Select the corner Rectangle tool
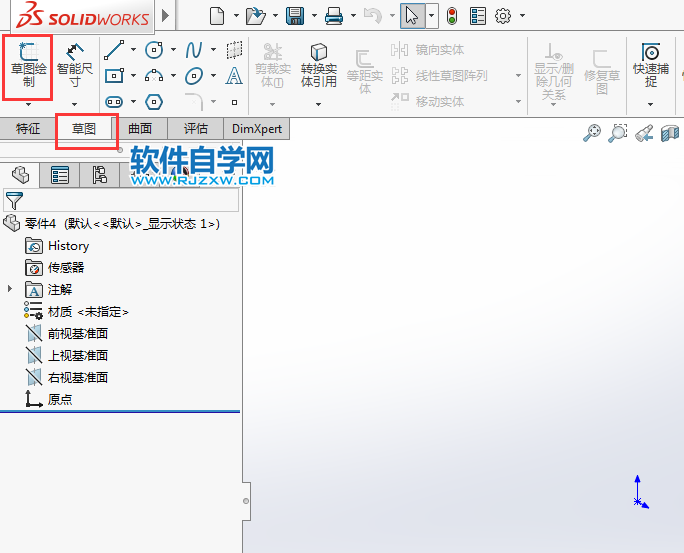This screenshot has width=684, height=553. (x=114, y=76)
